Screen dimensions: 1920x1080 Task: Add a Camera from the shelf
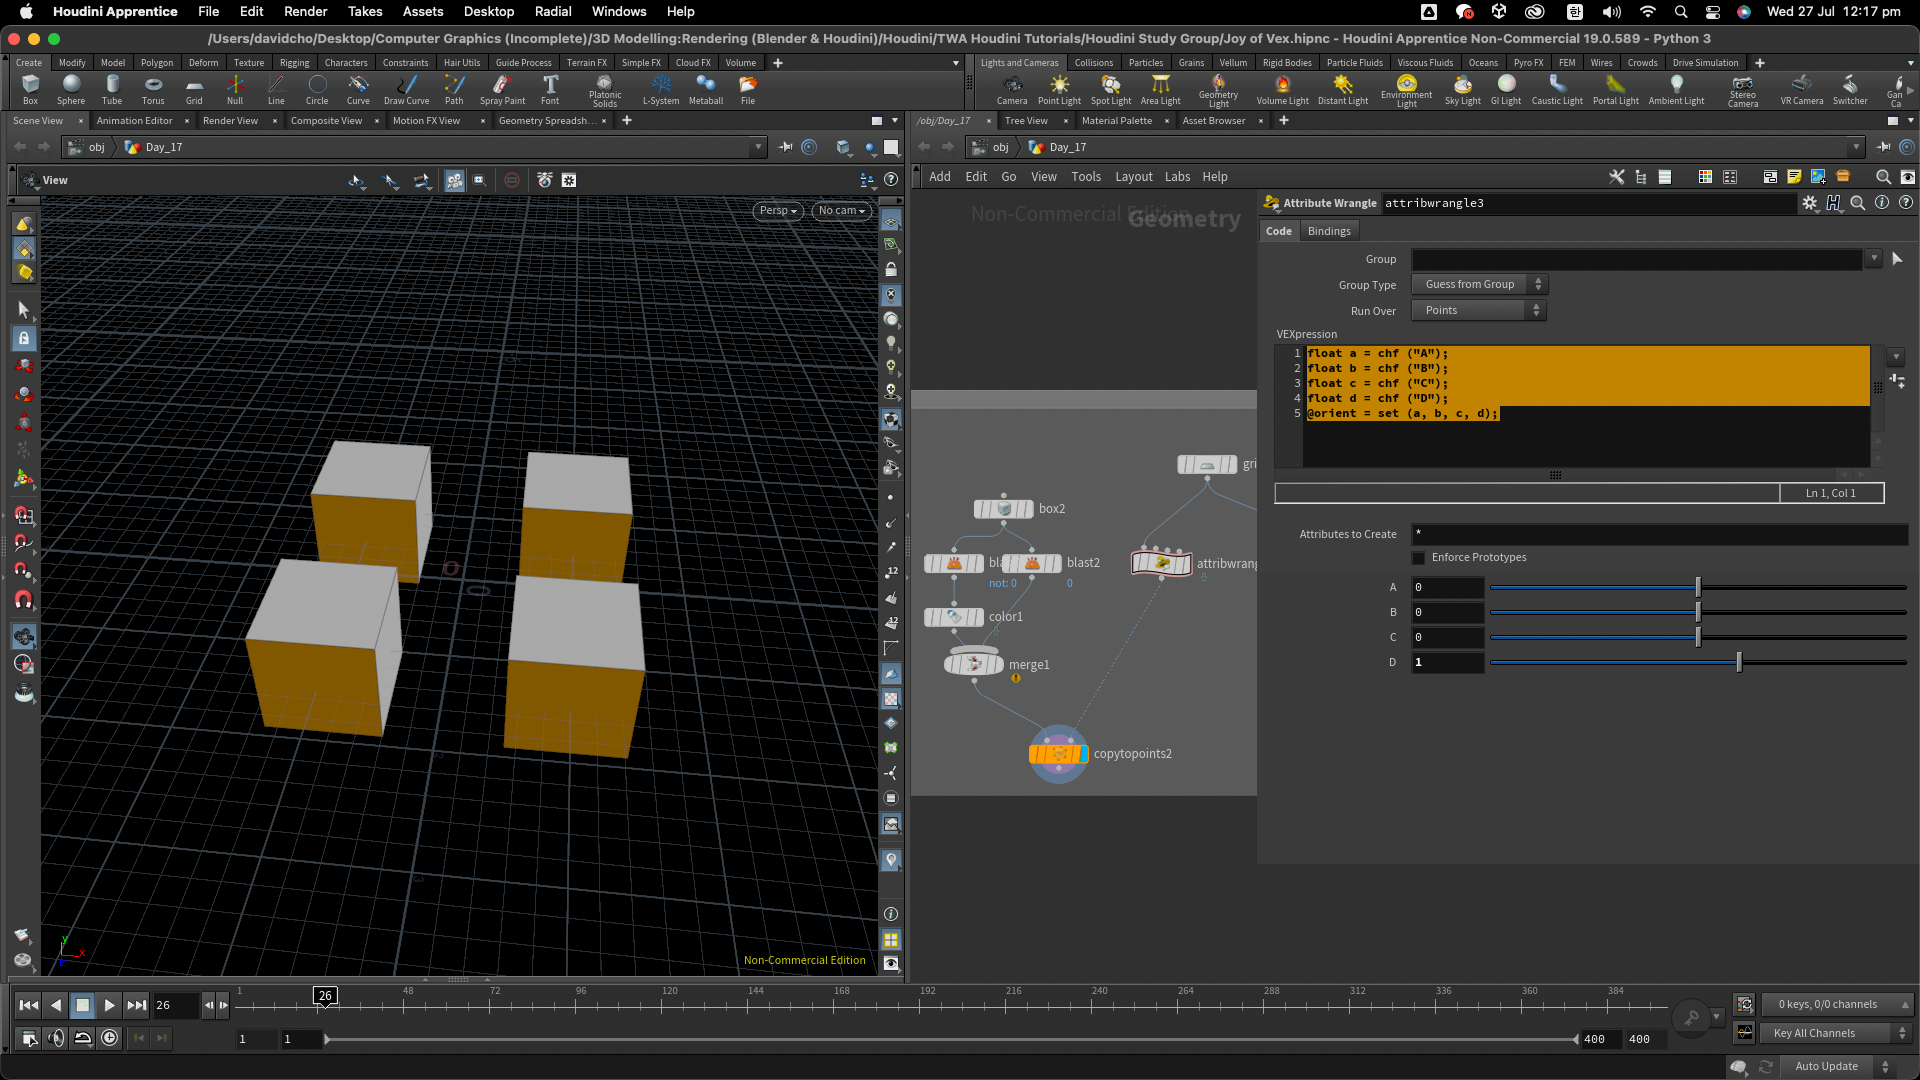(x=1011, y=88)
